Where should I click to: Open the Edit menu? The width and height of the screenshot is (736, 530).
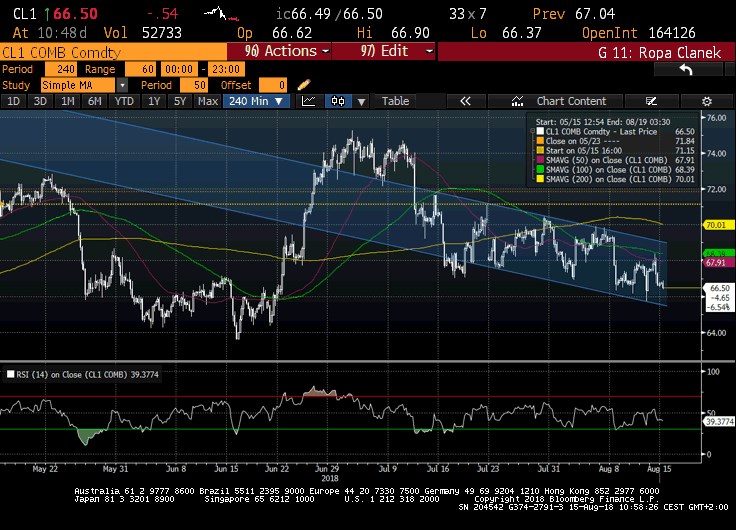(x=384, y=51)
